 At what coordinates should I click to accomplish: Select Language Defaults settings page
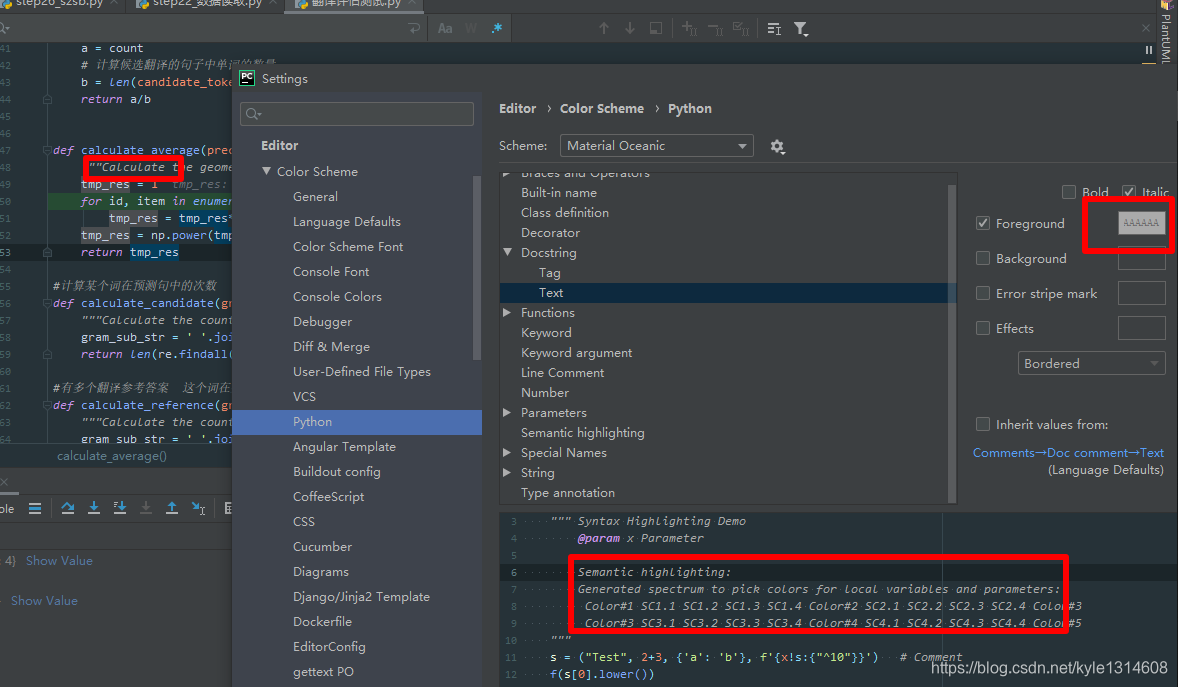346,222
